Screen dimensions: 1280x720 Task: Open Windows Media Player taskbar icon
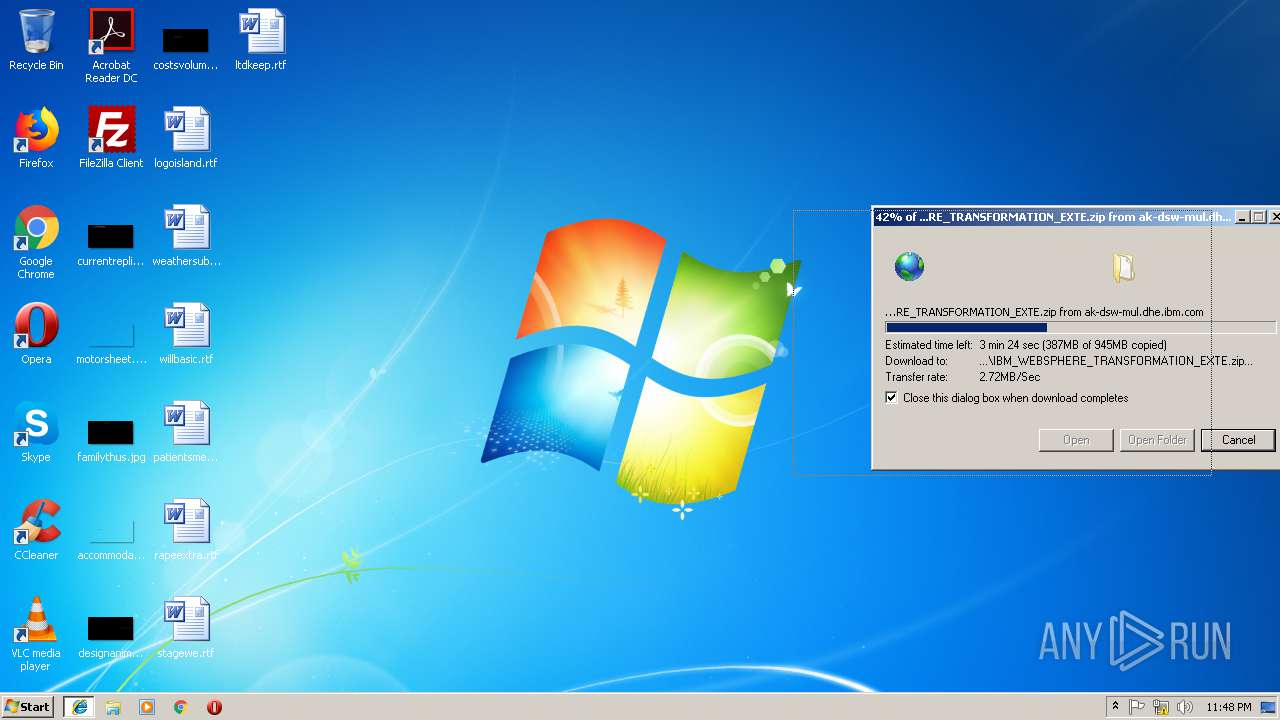[x=147, y=707]
